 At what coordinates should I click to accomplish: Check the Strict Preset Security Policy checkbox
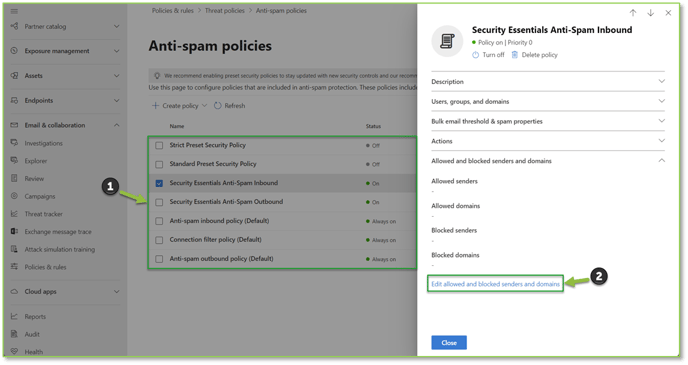tap(159, 145)
